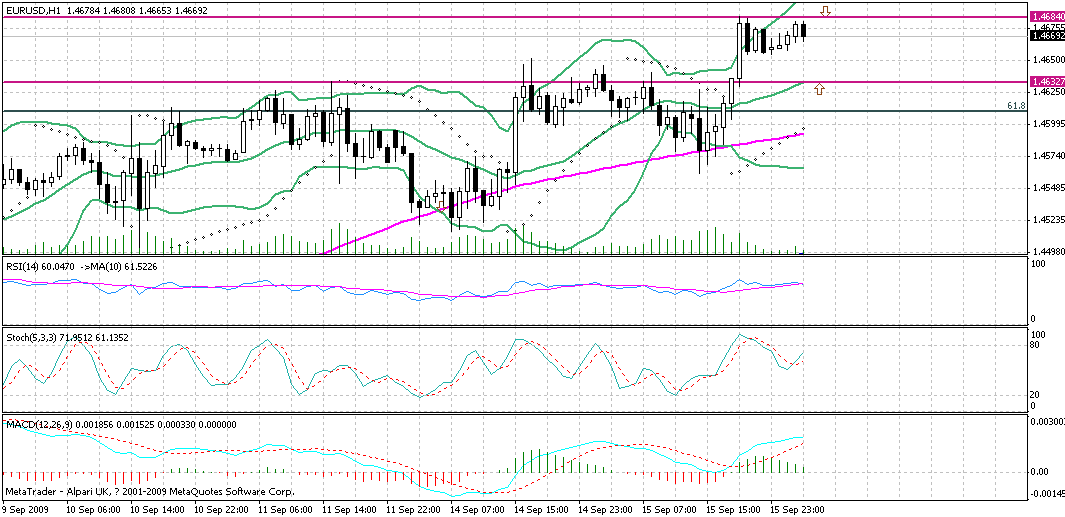The image size is (1065, 517).
Task: Click the 11 Sep 22:00 time label
Action: coord(414,509)
